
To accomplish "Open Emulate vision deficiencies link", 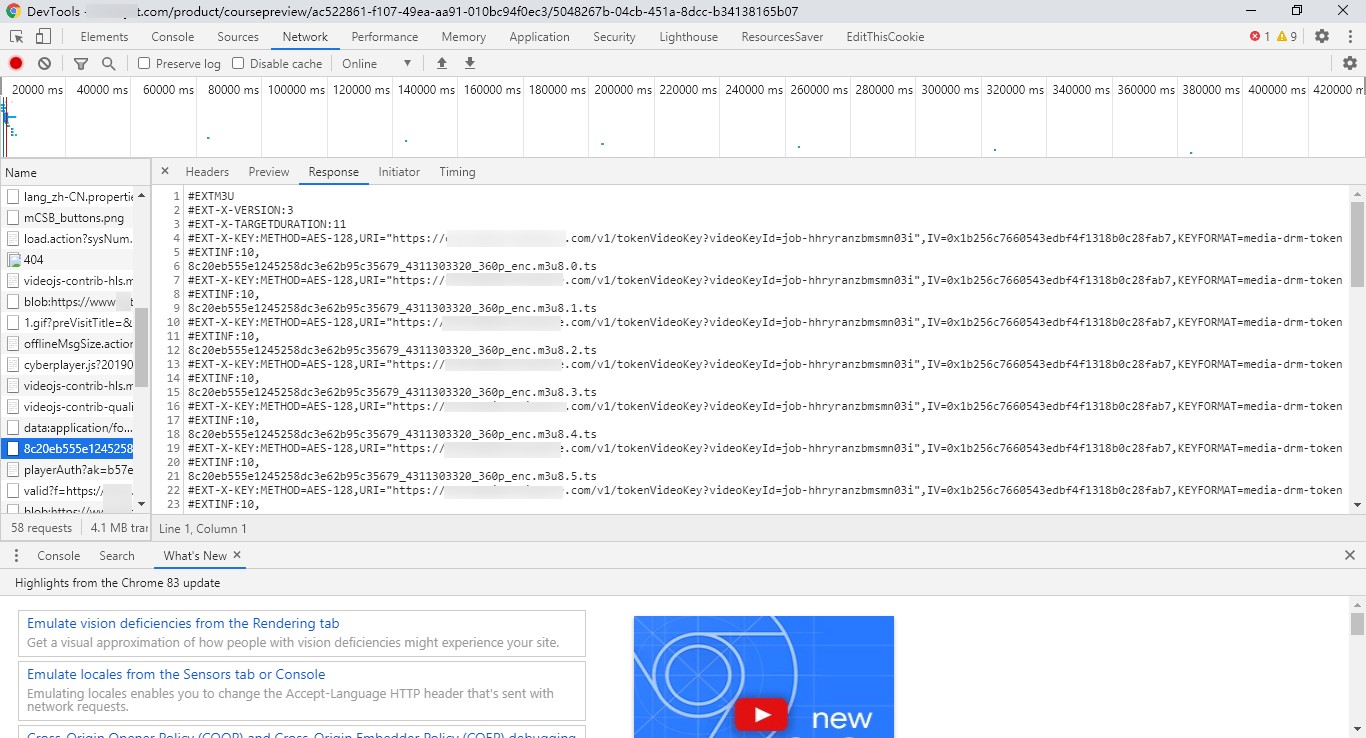I will [183, 623].
